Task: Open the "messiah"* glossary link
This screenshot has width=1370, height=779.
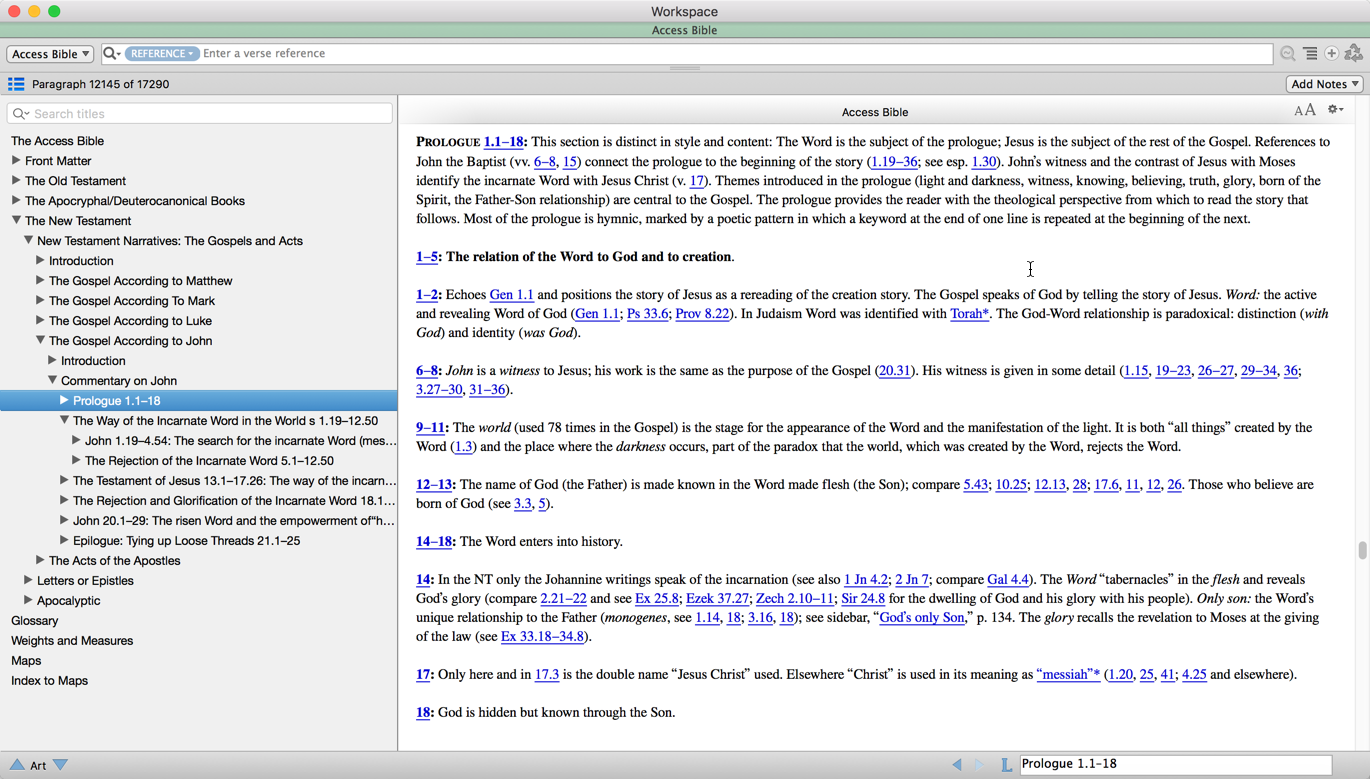Action: click(1068, 675)
